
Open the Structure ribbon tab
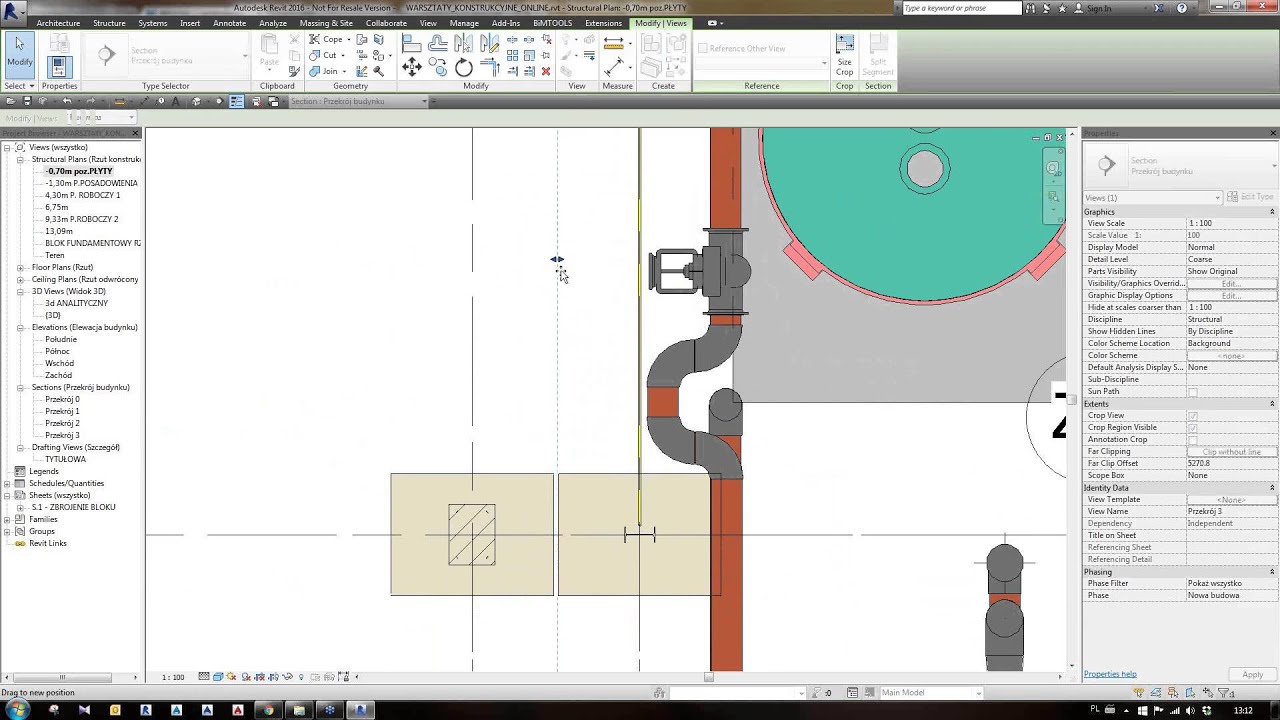pos(109,23)
